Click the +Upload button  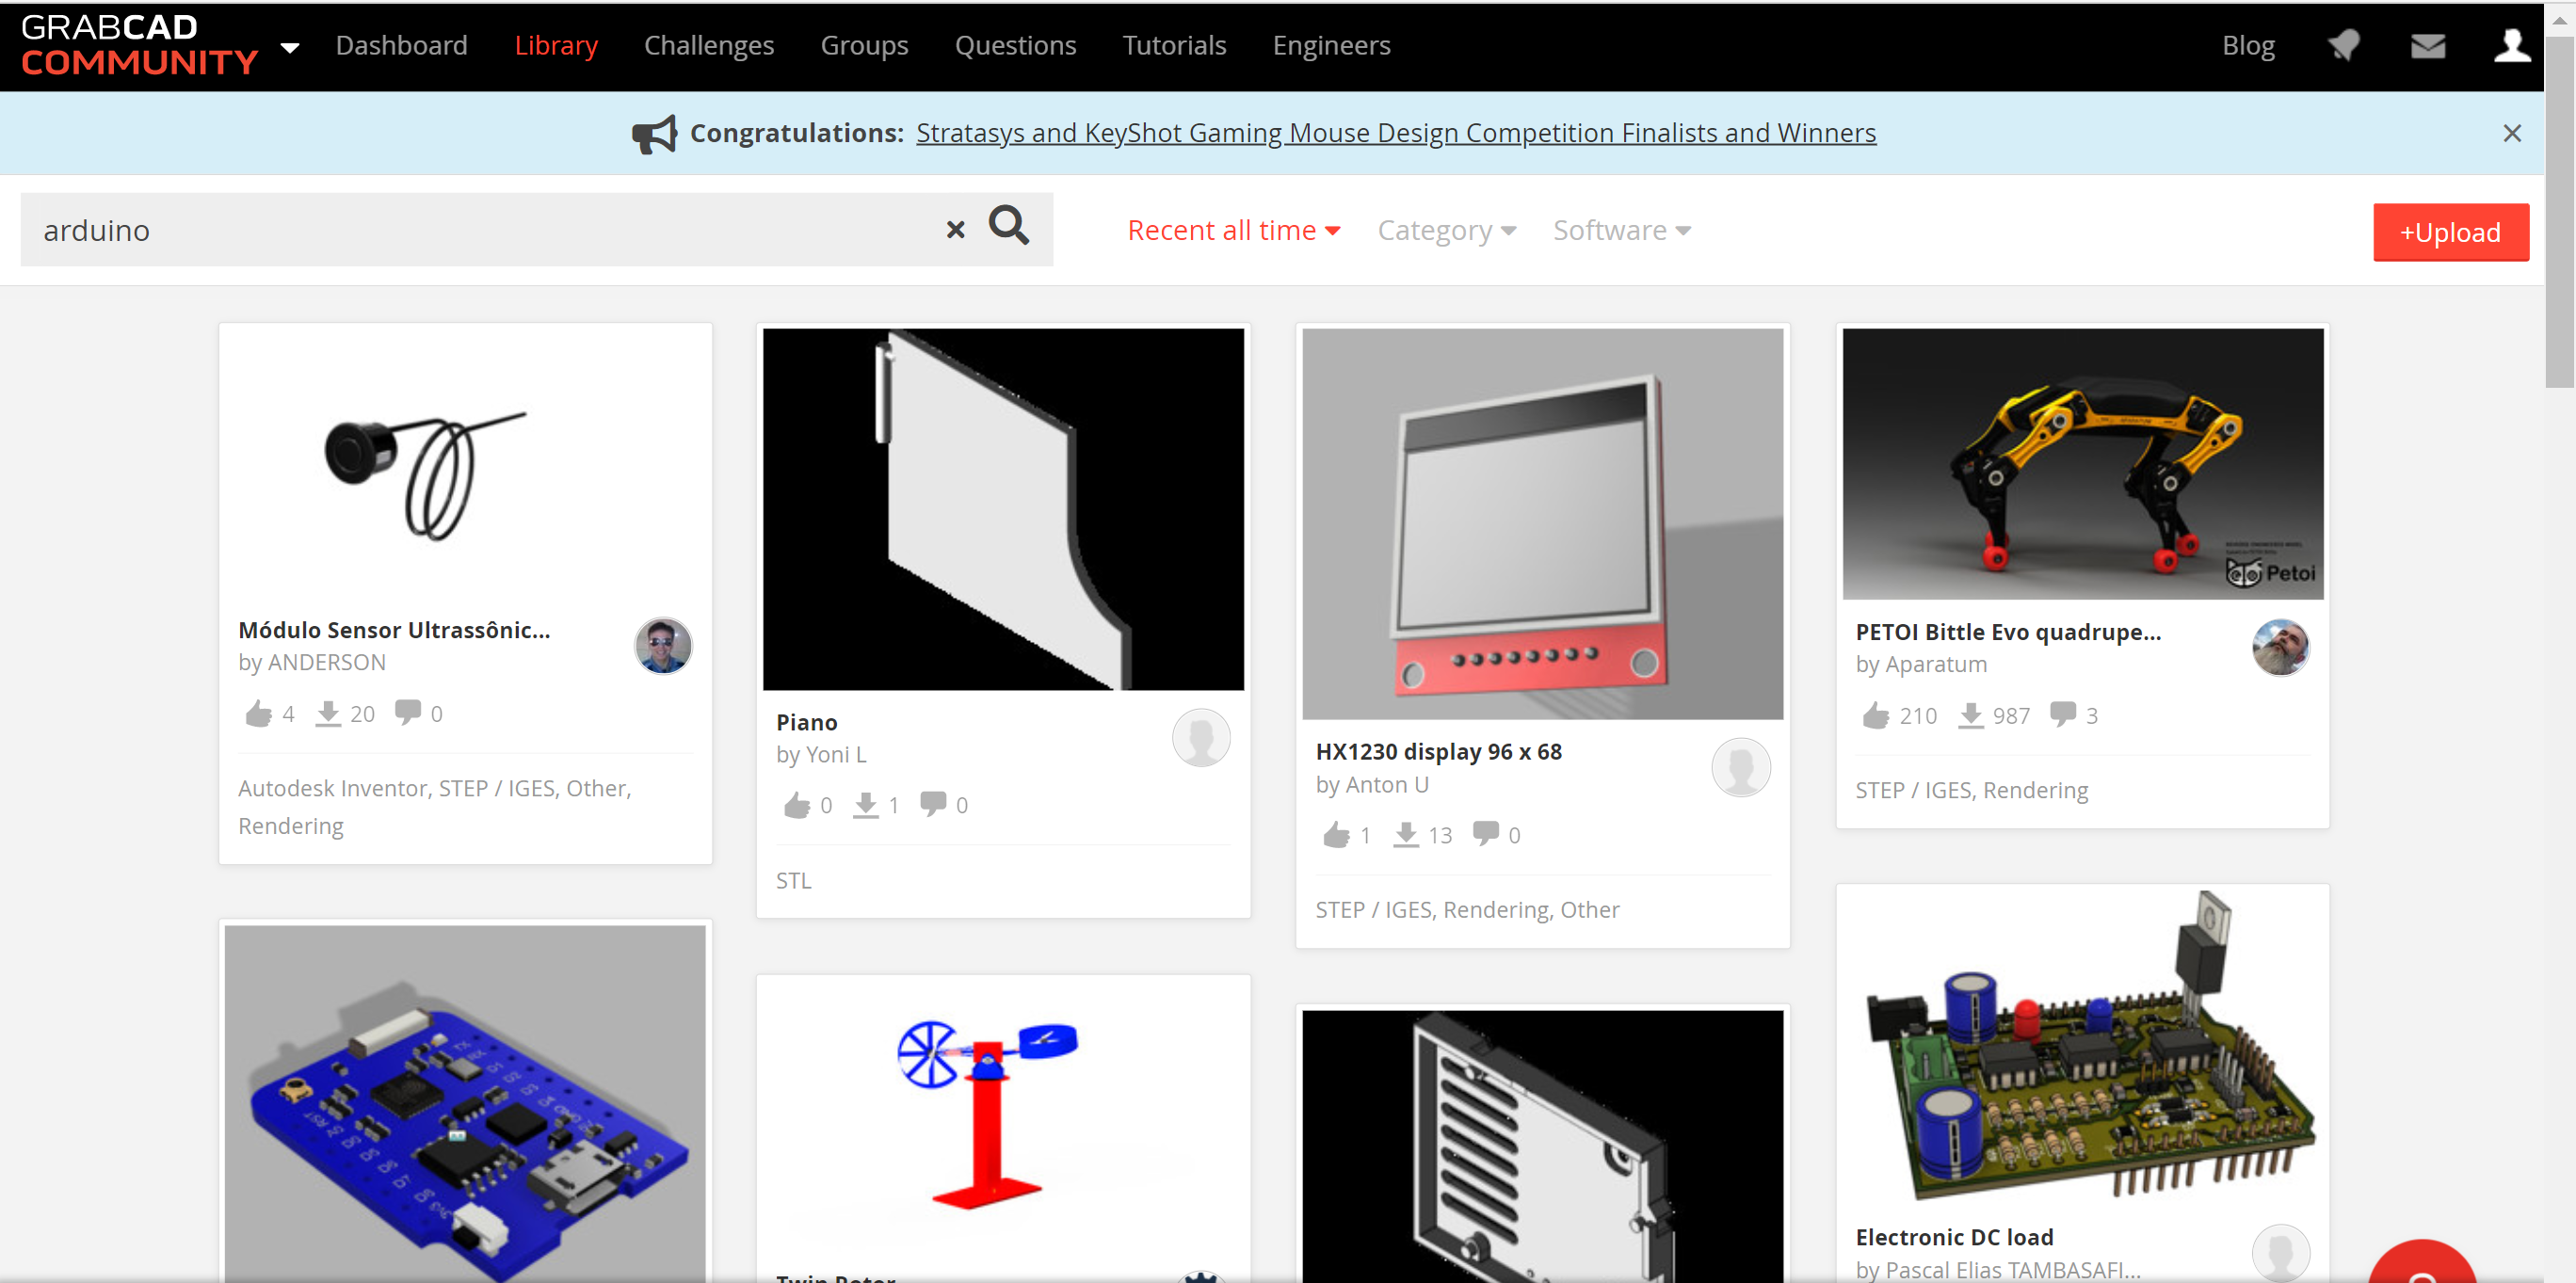[2450, 232]
